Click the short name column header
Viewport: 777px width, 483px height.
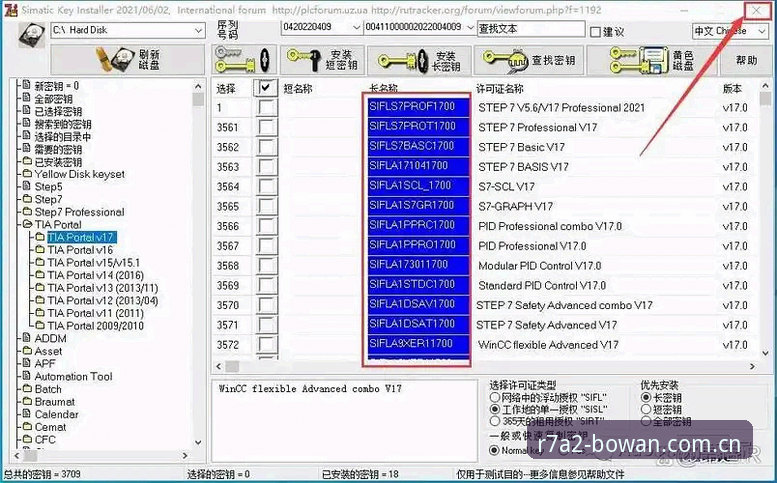[x=298, y=89]
